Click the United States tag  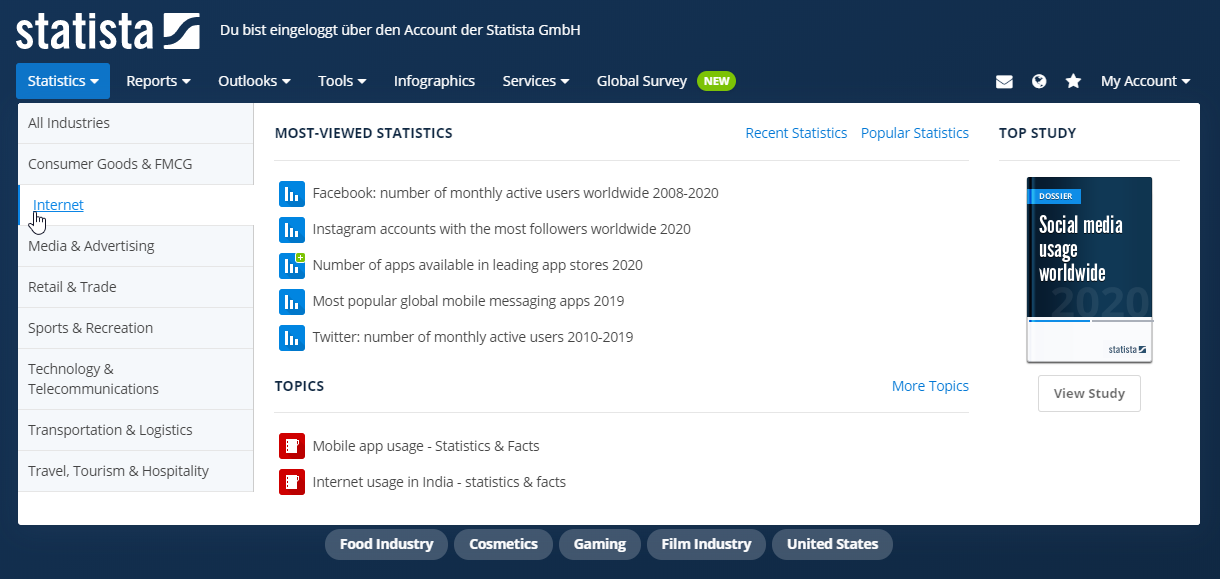(x=832, y=544)
